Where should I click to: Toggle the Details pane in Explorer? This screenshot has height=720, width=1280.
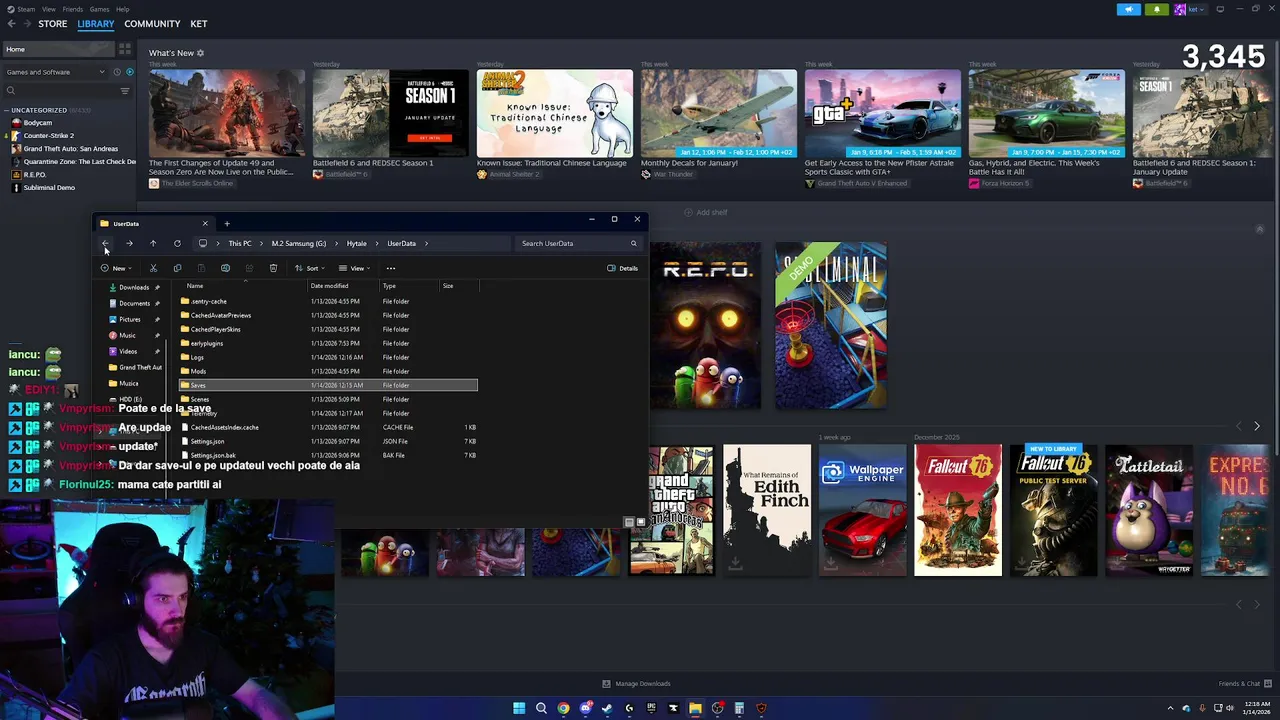tap(622, 268)
